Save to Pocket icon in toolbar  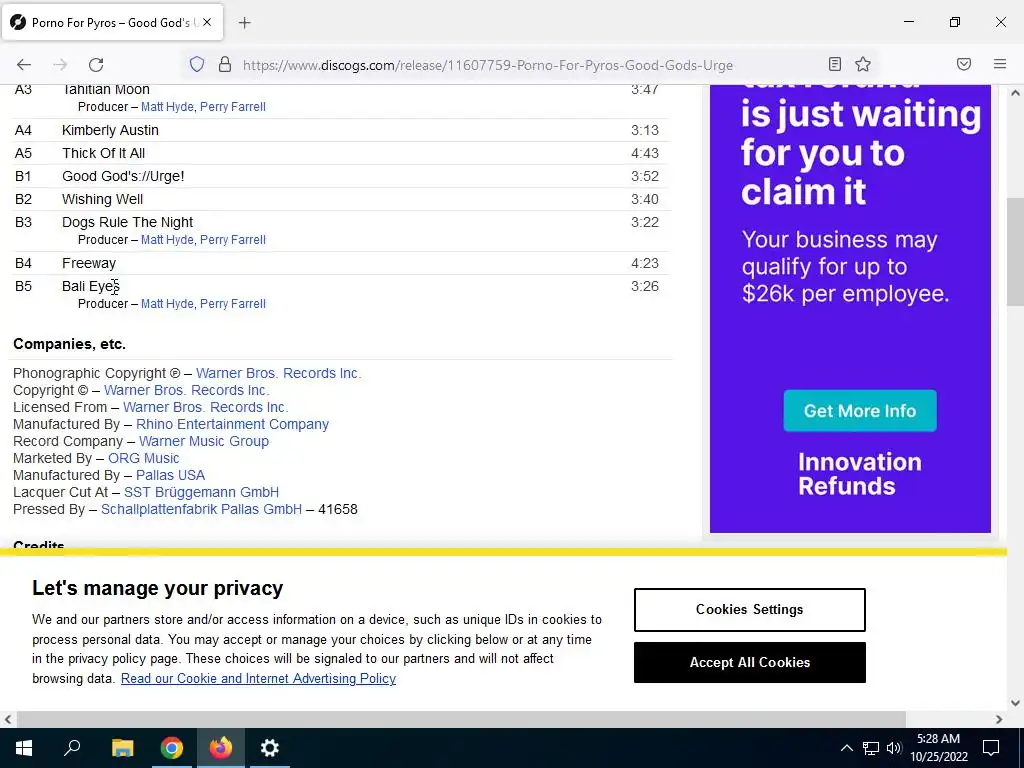click(964, 64)
